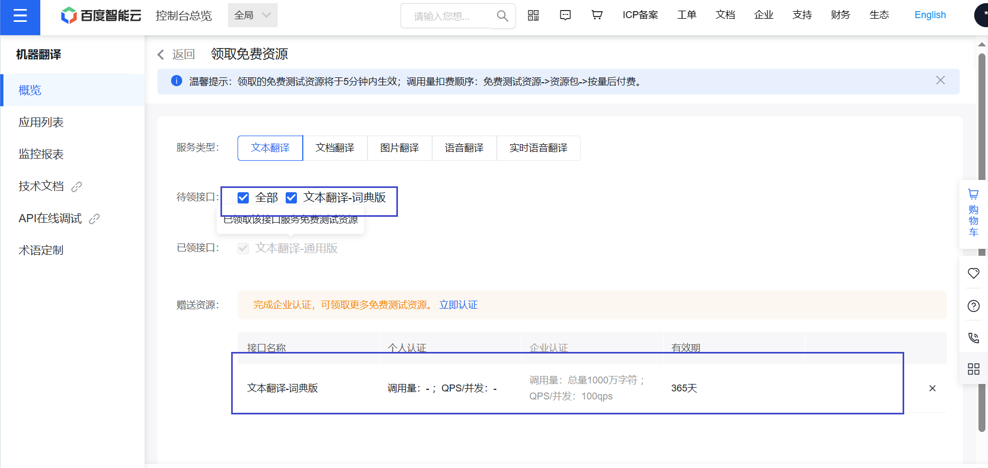Uncheck the 文本翻译-词典版 checkbox
Viewport: 988px width, 468px height.
291,198
